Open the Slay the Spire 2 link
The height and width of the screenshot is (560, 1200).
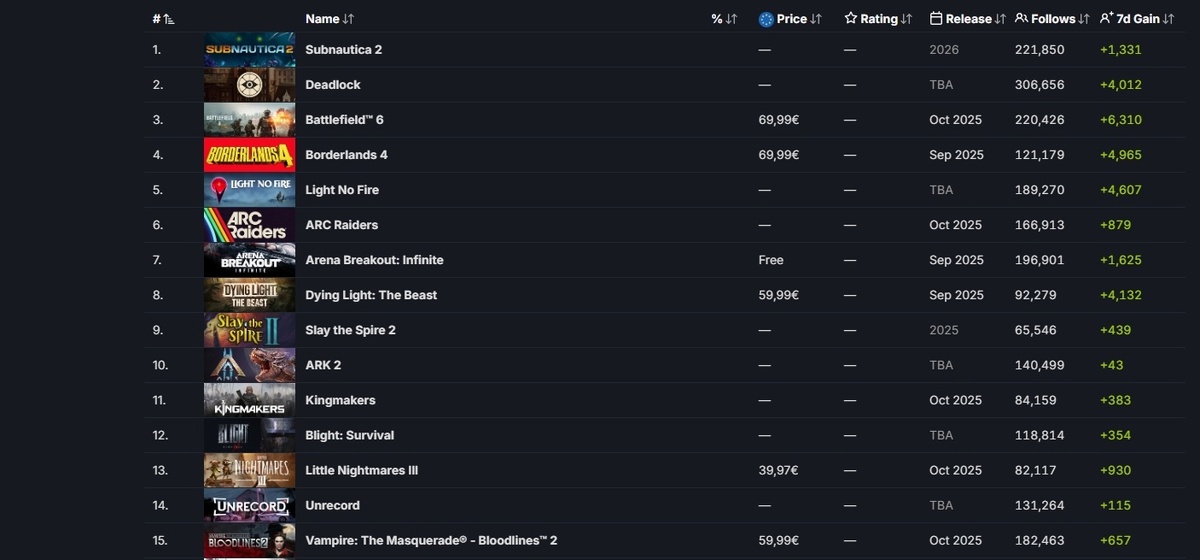350,330
